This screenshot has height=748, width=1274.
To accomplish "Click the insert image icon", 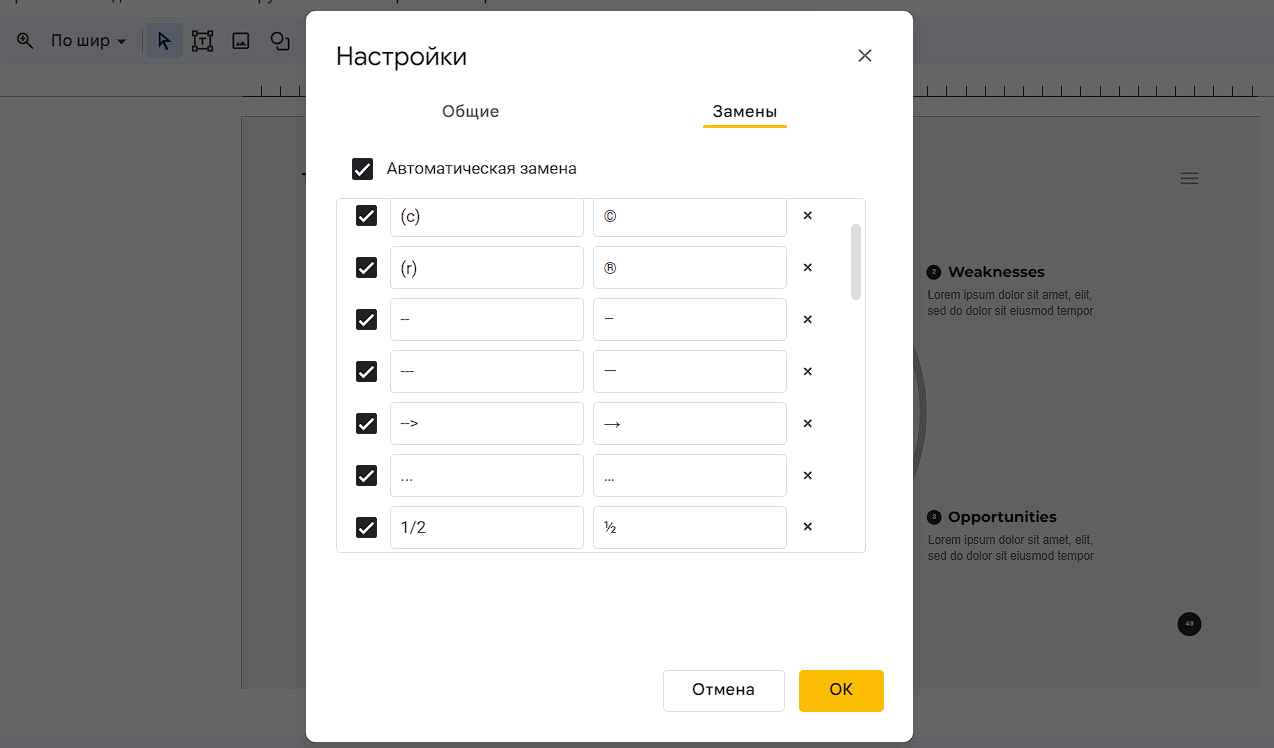I will coord(241,41).
